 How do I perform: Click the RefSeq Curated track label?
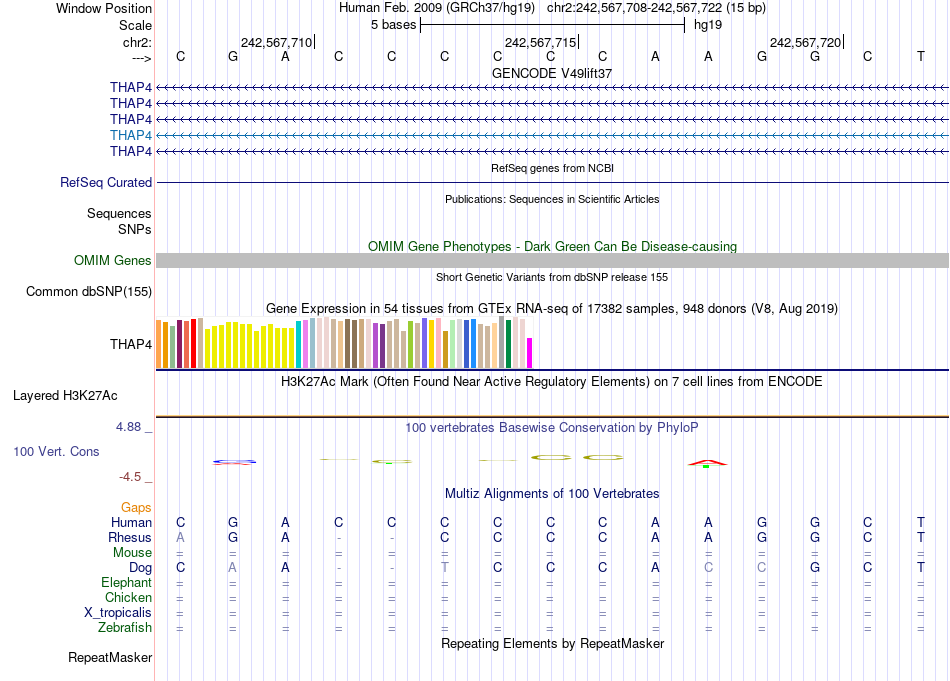coord(106,182)
